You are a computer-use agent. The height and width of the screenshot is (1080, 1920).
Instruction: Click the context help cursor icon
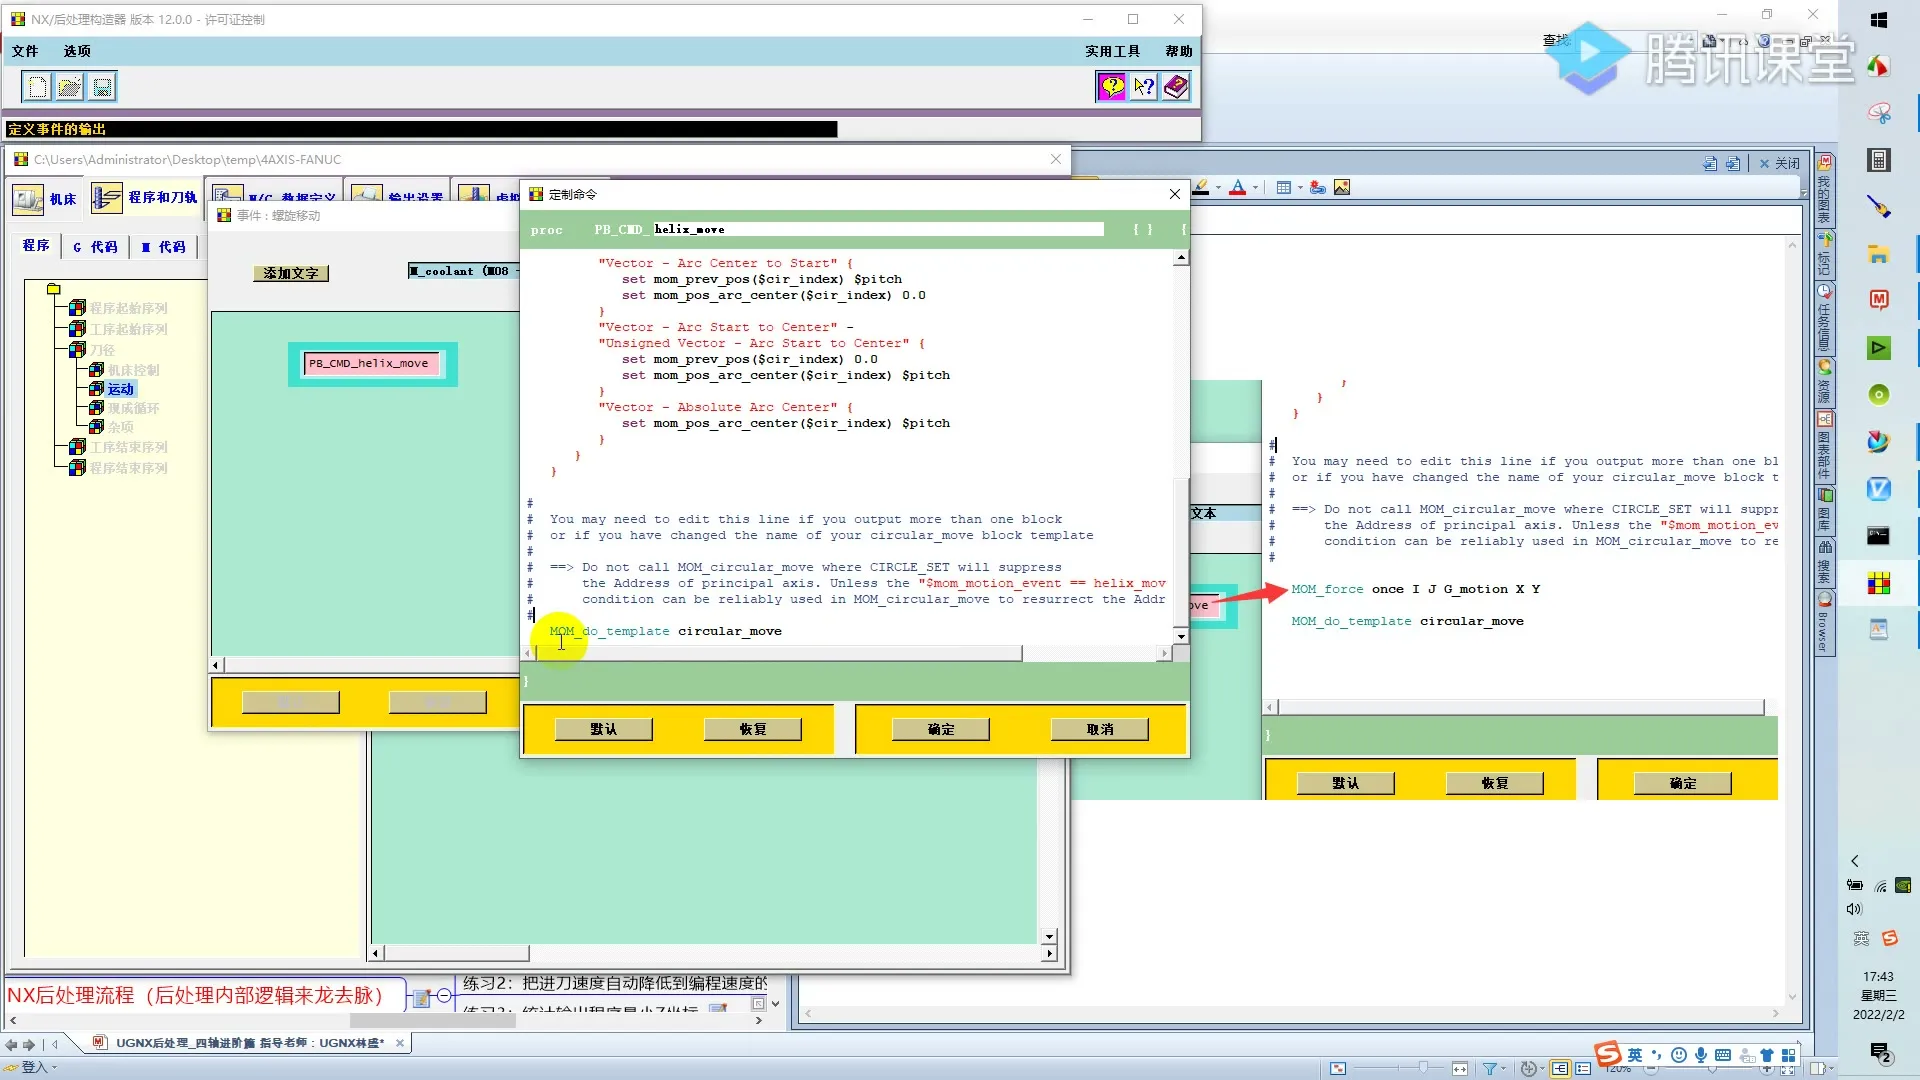[1144, 87]
